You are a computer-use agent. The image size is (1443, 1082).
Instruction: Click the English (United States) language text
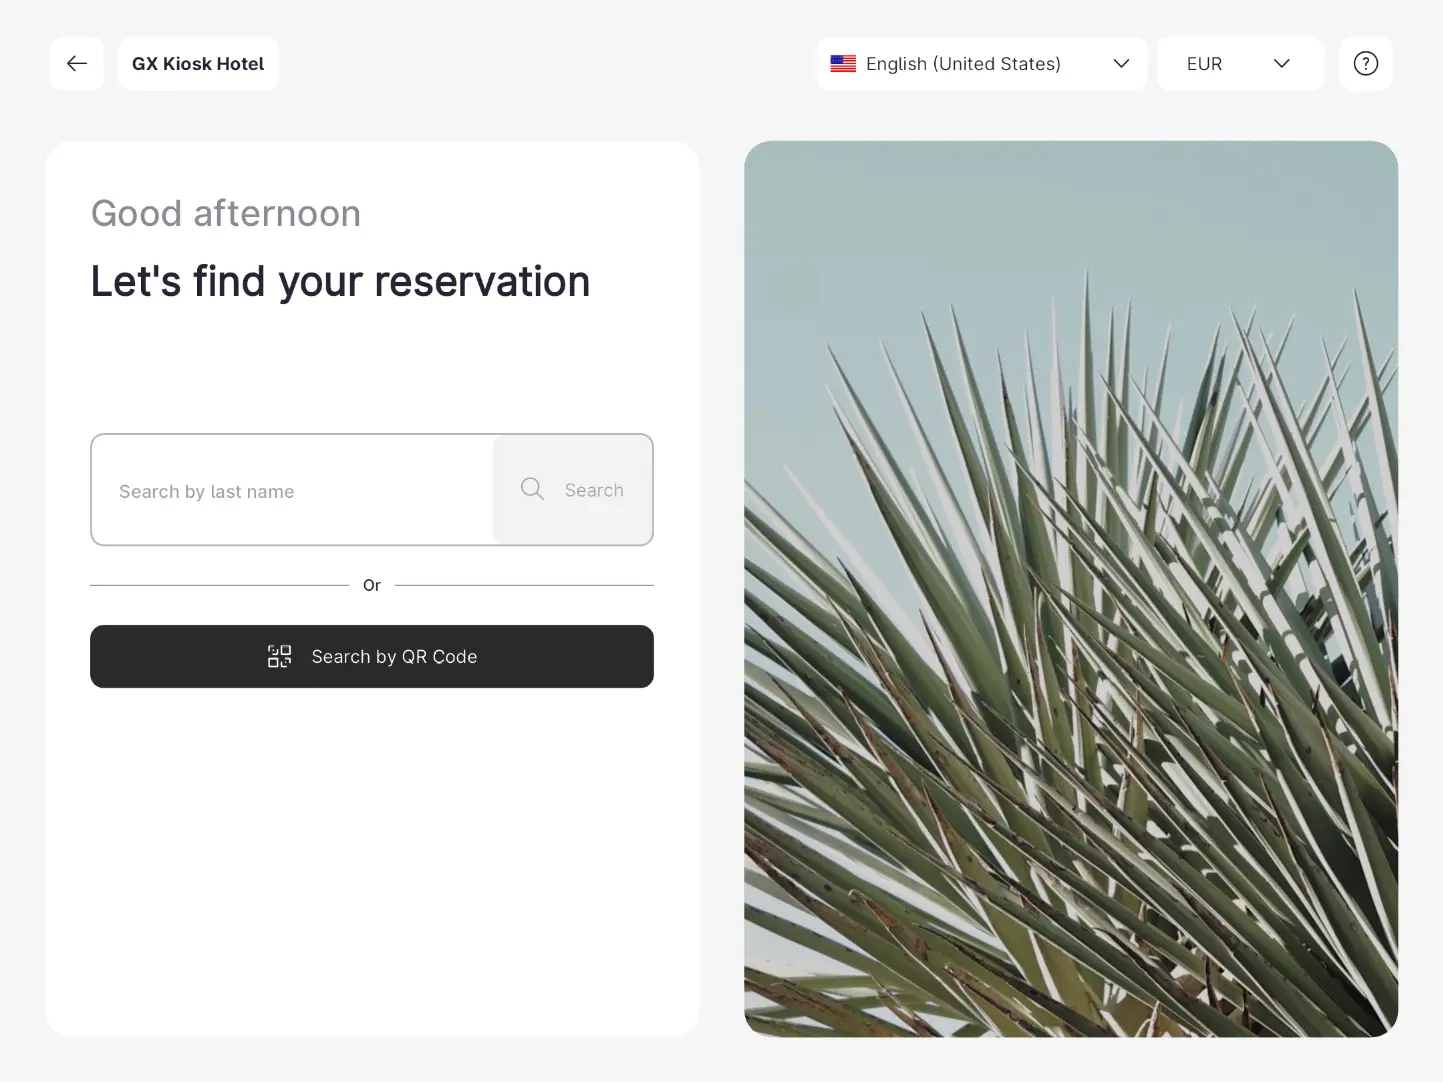[962, 64]
